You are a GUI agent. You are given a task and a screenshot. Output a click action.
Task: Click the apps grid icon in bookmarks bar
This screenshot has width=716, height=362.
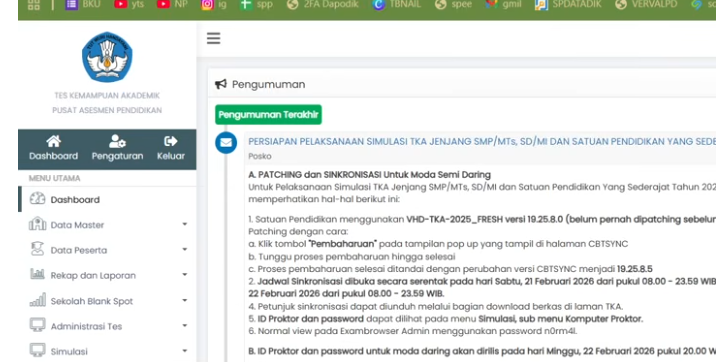coord(34,5)
